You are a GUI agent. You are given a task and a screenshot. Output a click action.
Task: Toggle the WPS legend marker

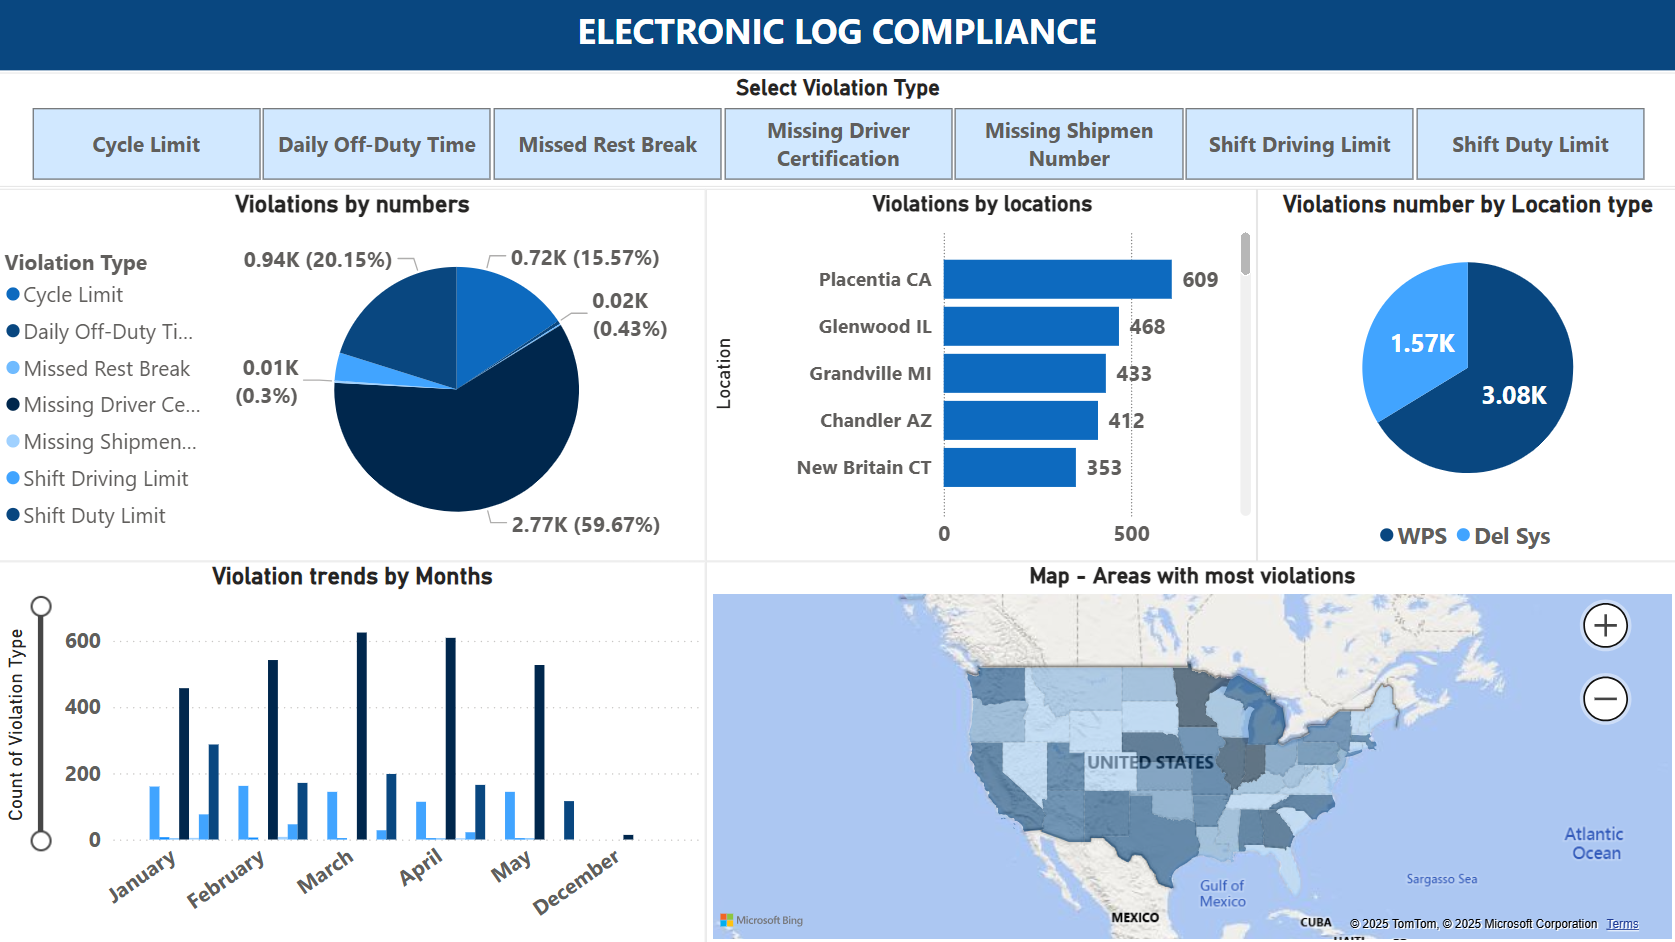coord(1387,536)
